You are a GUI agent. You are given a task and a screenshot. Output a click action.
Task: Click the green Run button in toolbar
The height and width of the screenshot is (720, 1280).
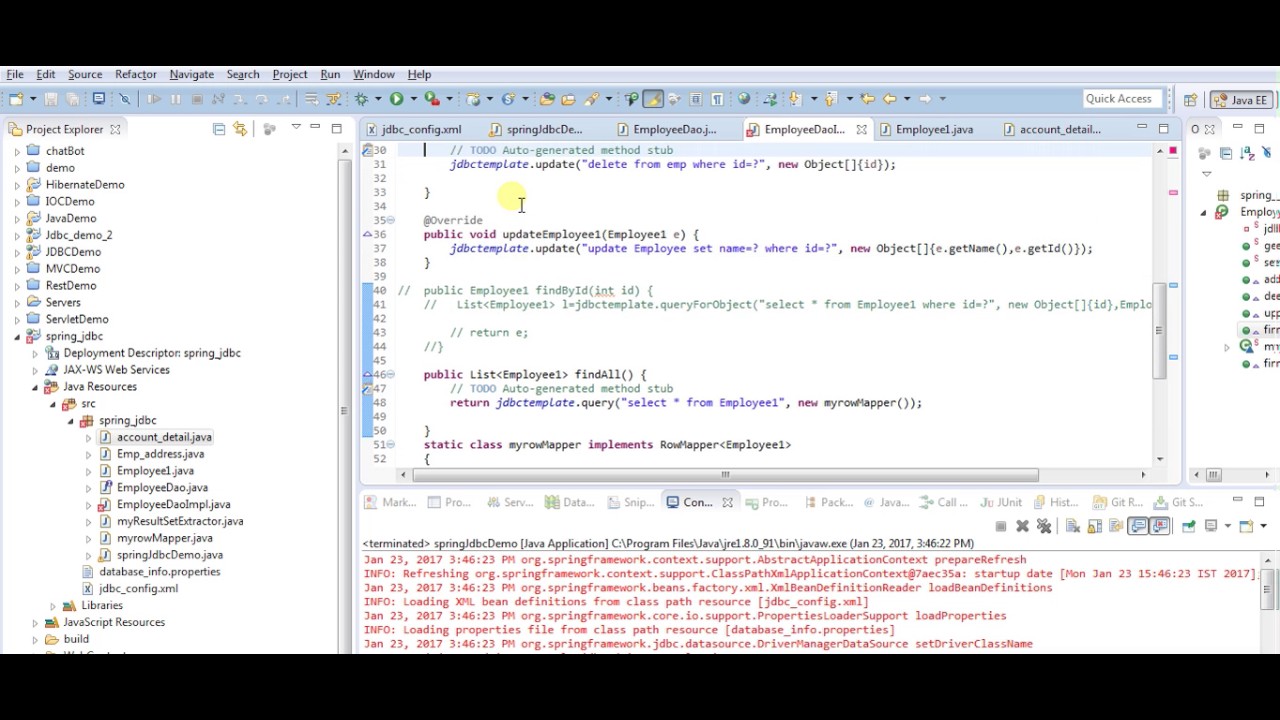point(397,99)
